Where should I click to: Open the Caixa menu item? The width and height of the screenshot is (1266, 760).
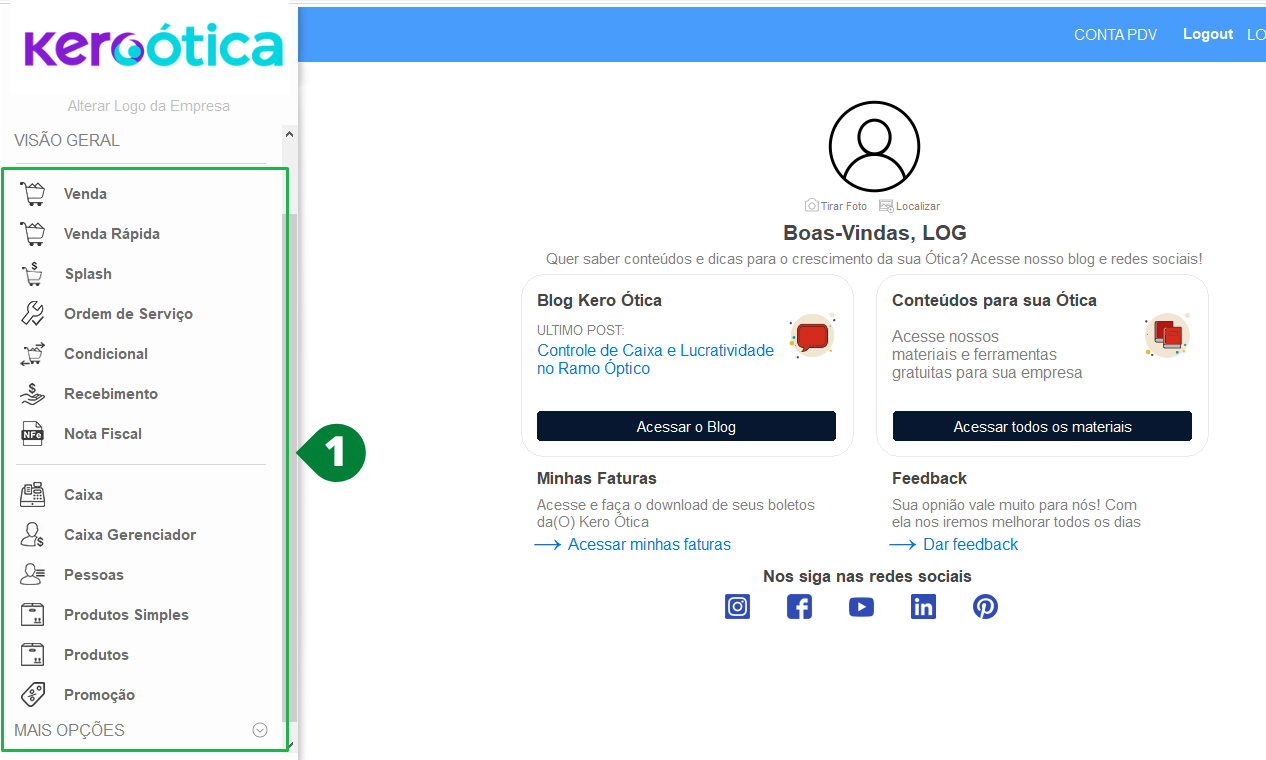tap(84, 494)
